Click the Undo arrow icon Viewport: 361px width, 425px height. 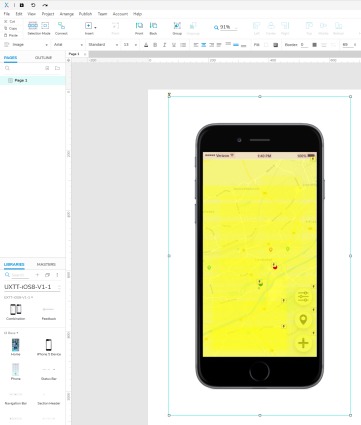[x=33, y=5]
